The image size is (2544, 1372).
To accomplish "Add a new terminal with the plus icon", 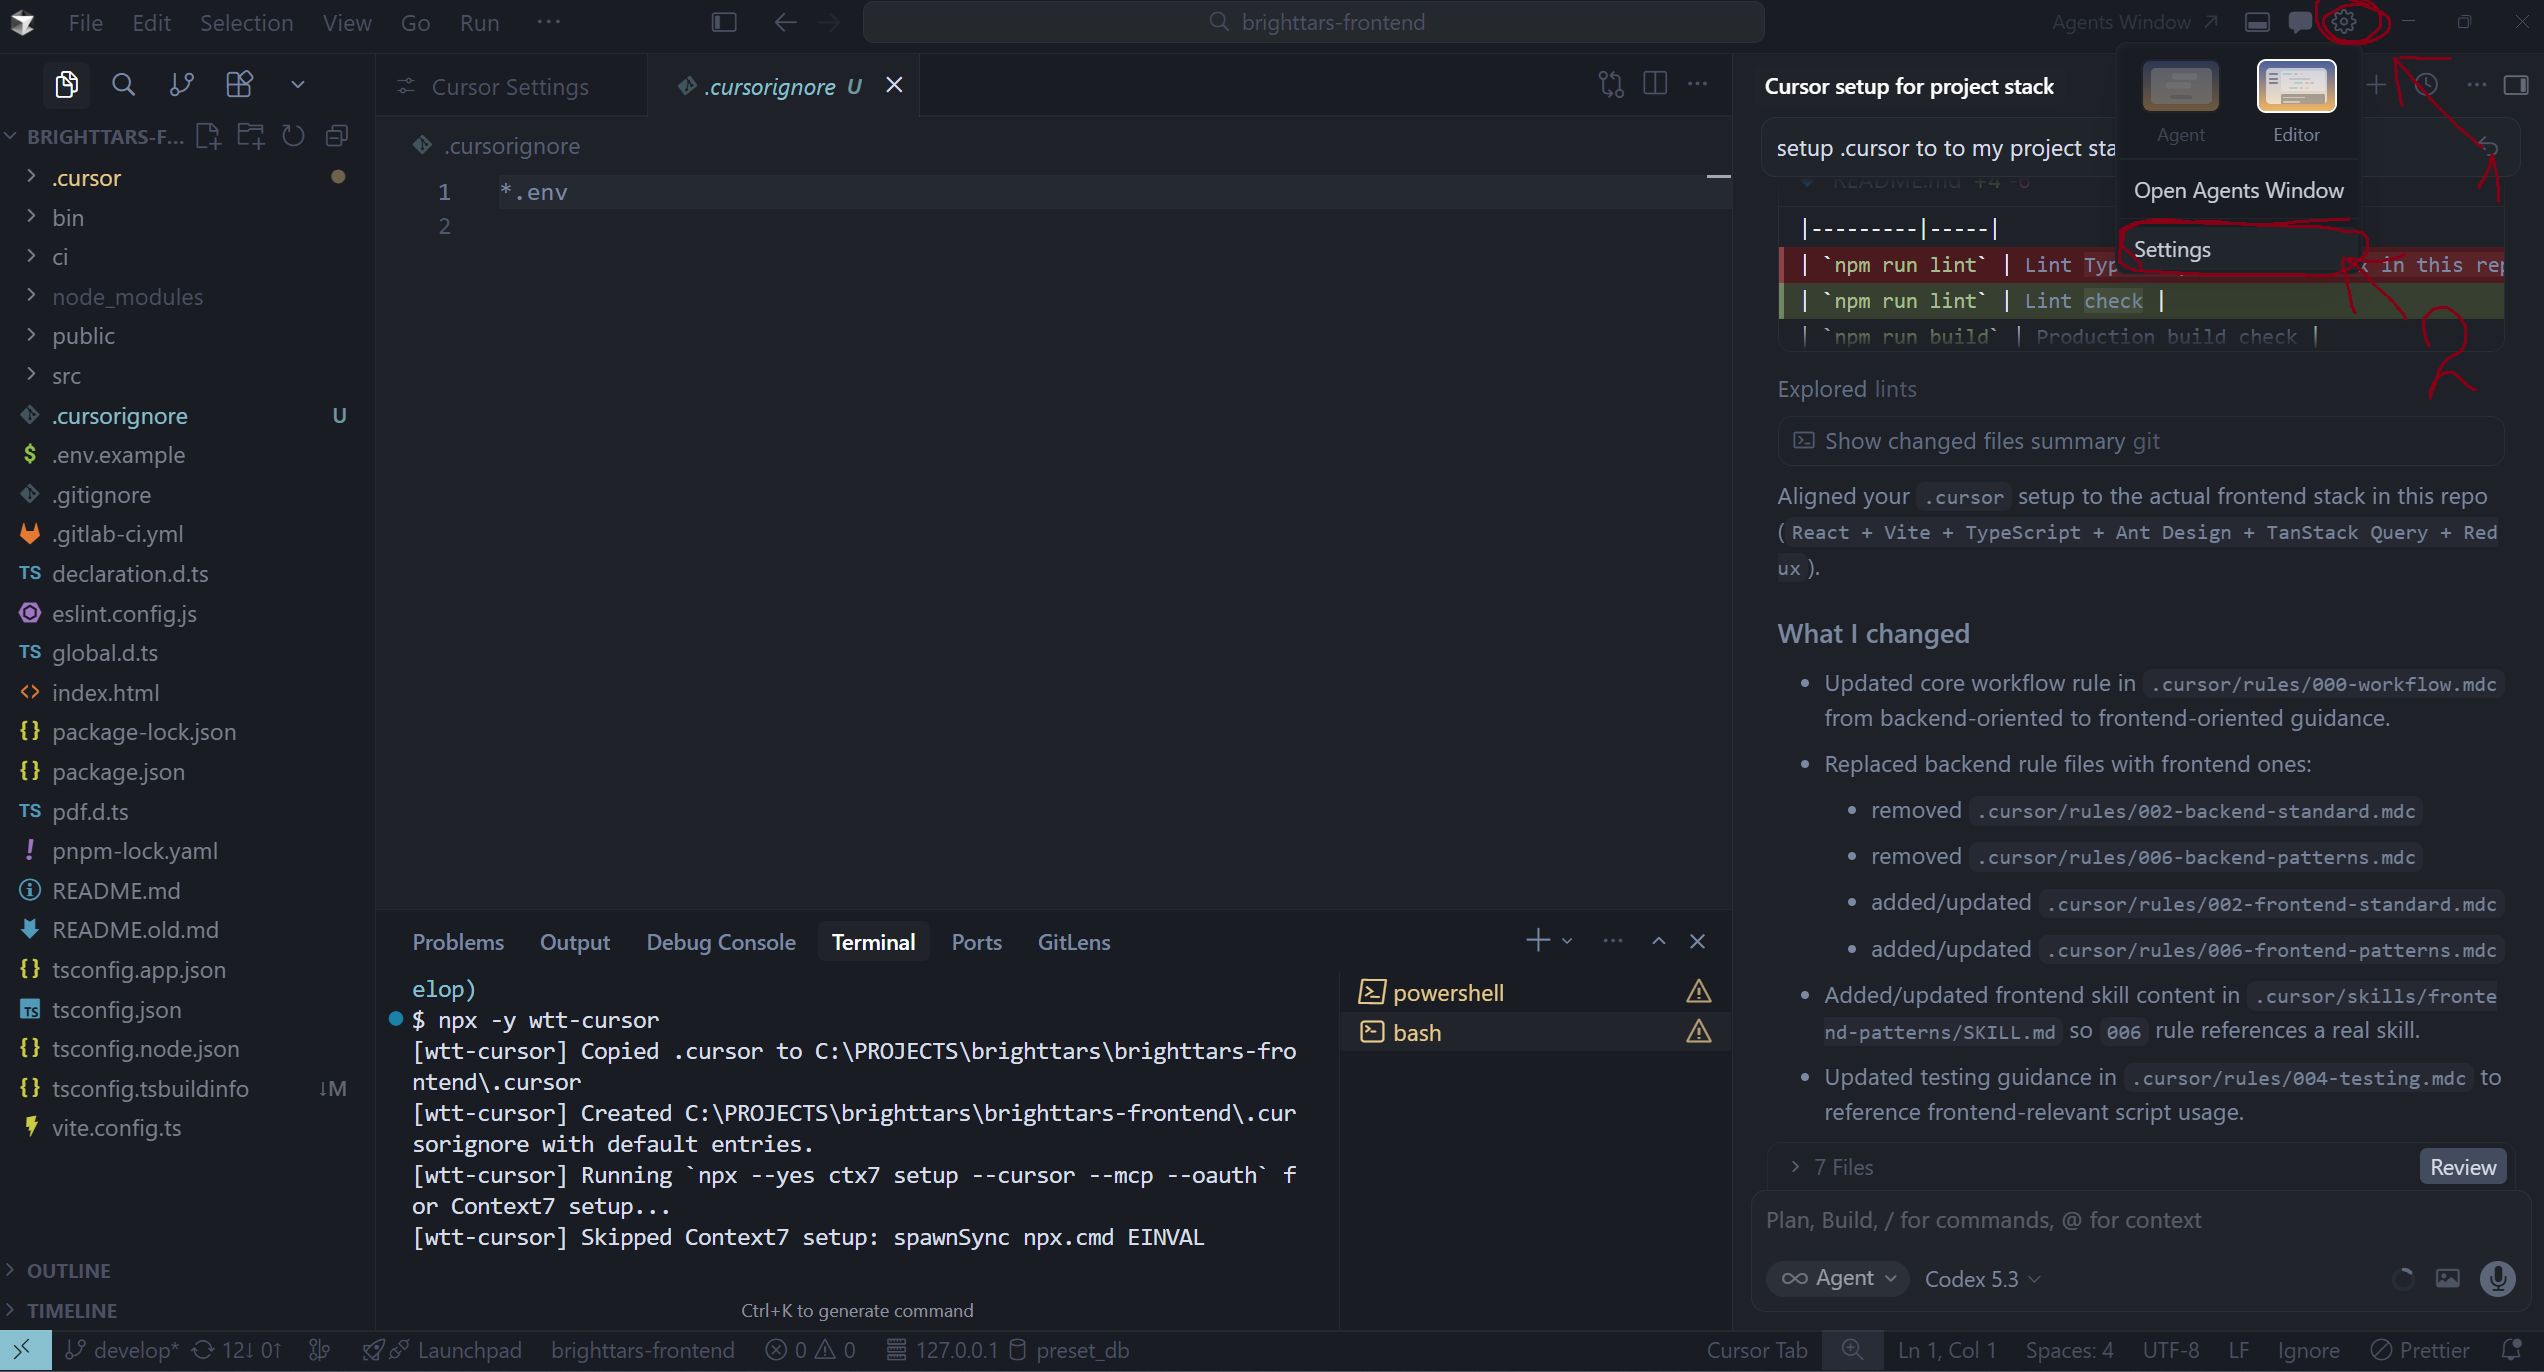I will click(1538, 940).
